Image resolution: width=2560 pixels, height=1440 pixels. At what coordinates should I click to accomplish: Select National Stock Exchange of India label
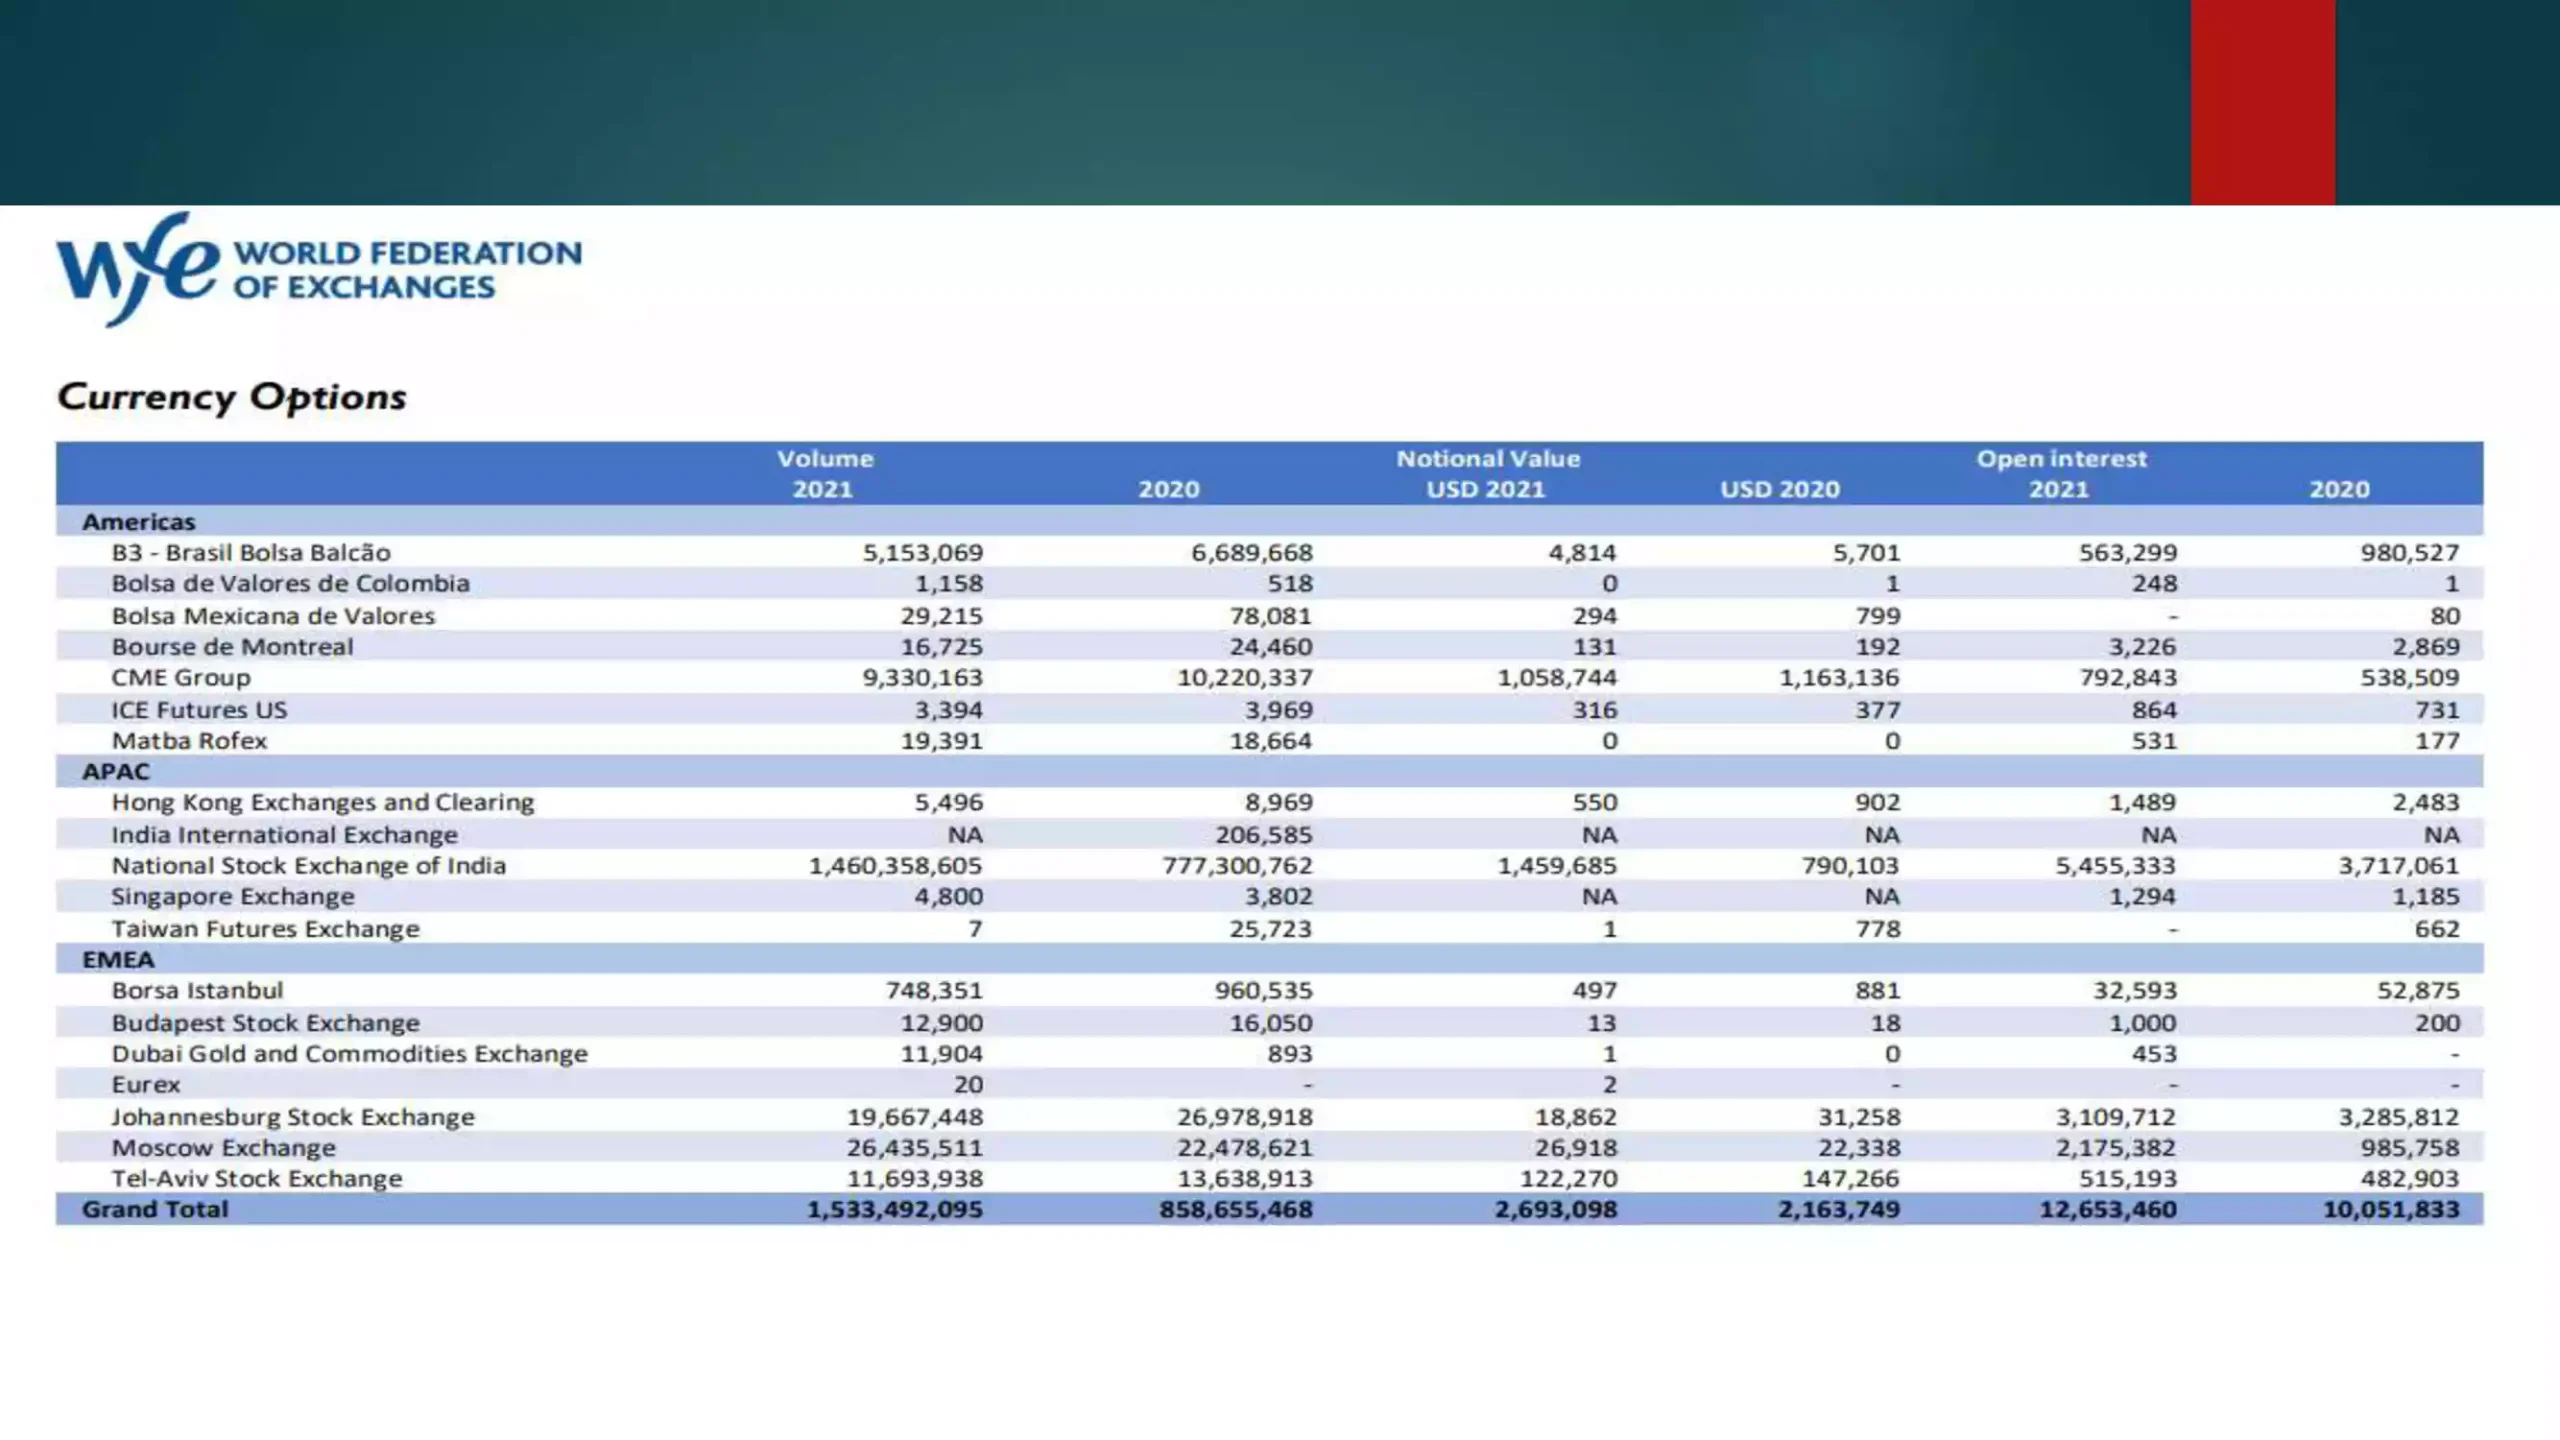pyautogui.click(x=309, y=866)
